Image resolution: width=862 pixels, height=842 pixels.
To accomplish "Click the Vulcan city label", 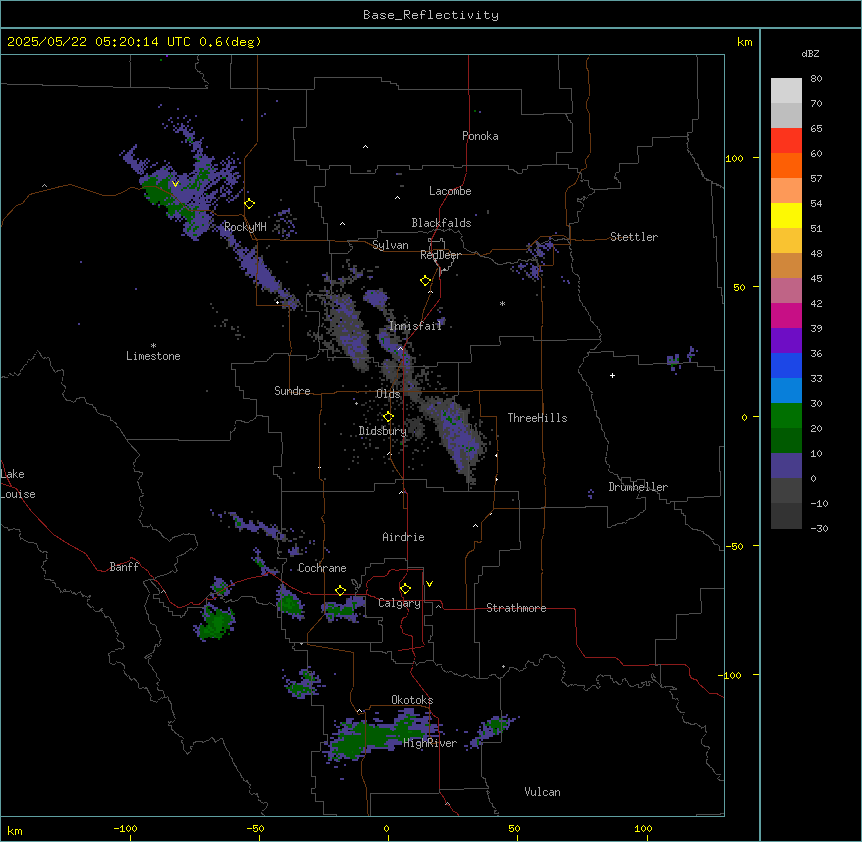I will click(543, 792).
